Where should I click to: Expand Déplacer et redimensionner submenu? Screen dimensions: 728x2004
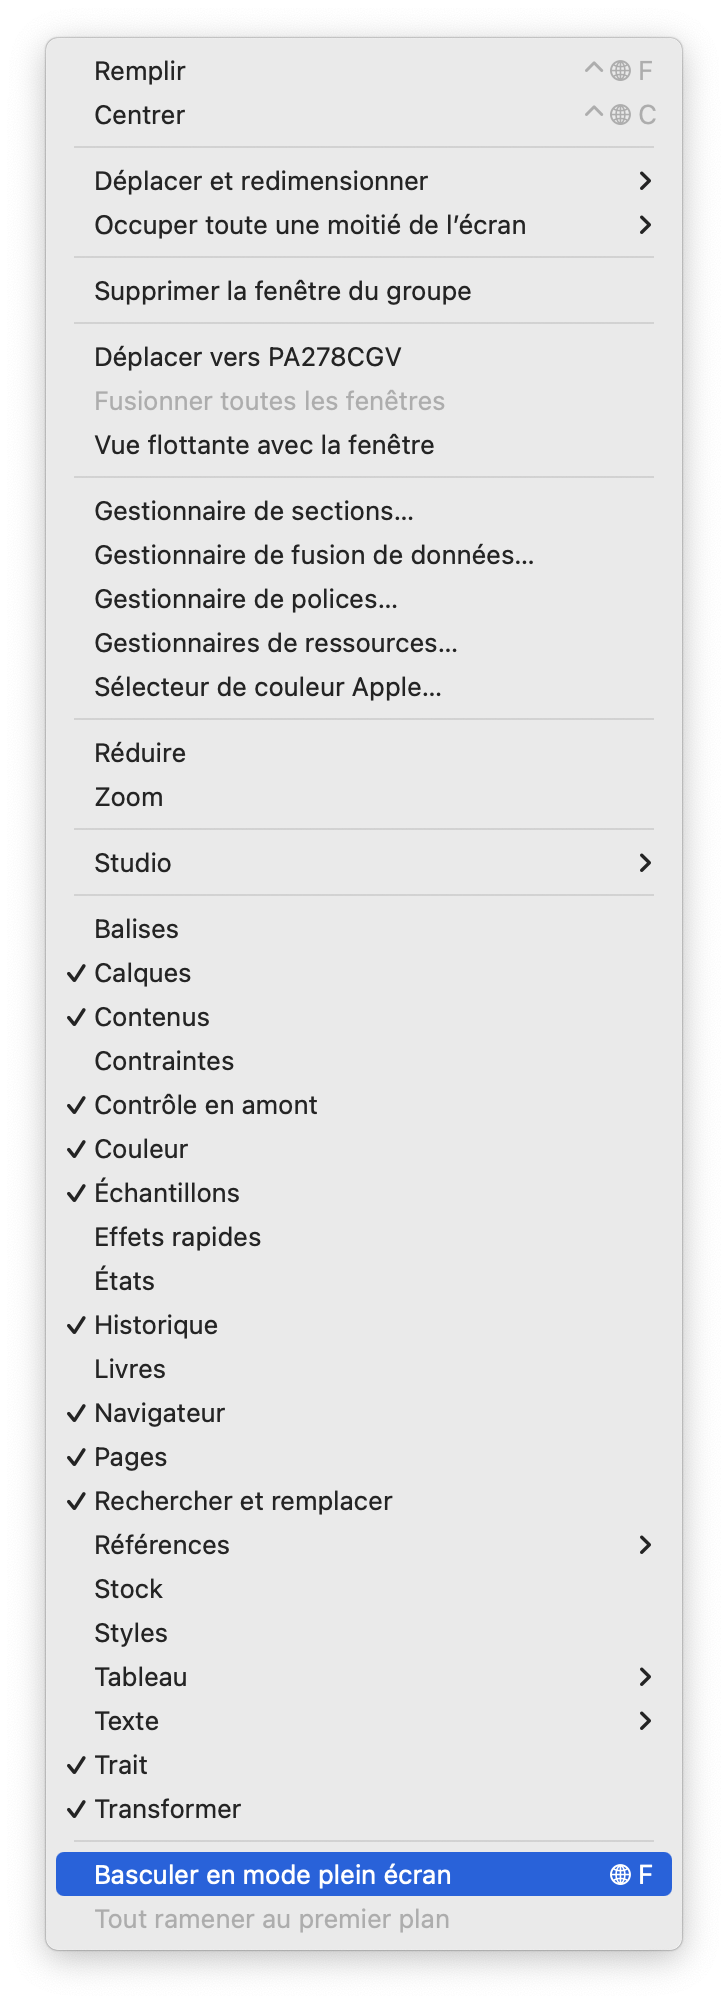tap(261, 181)
